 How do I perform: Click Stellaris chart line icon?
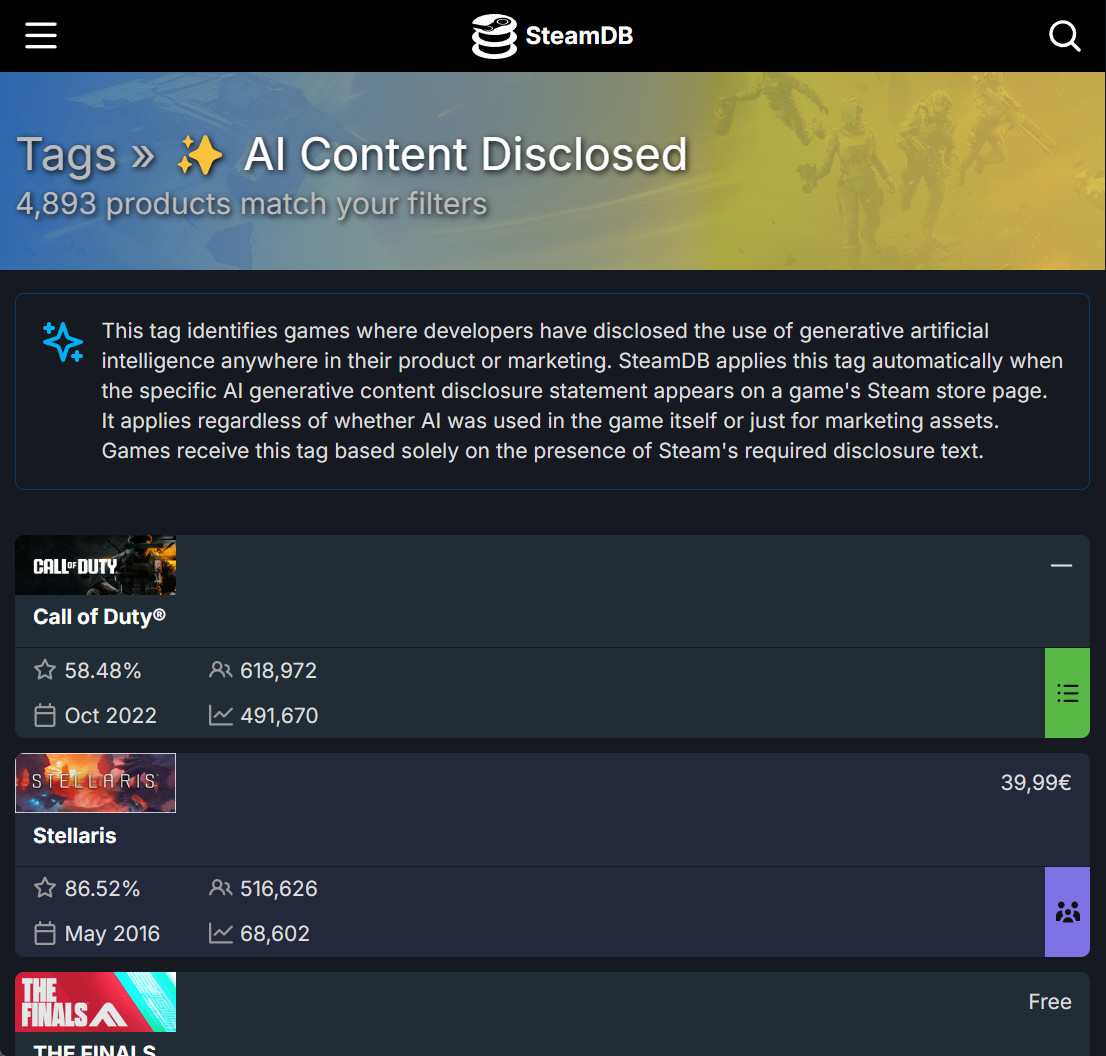tap(221, 933)
